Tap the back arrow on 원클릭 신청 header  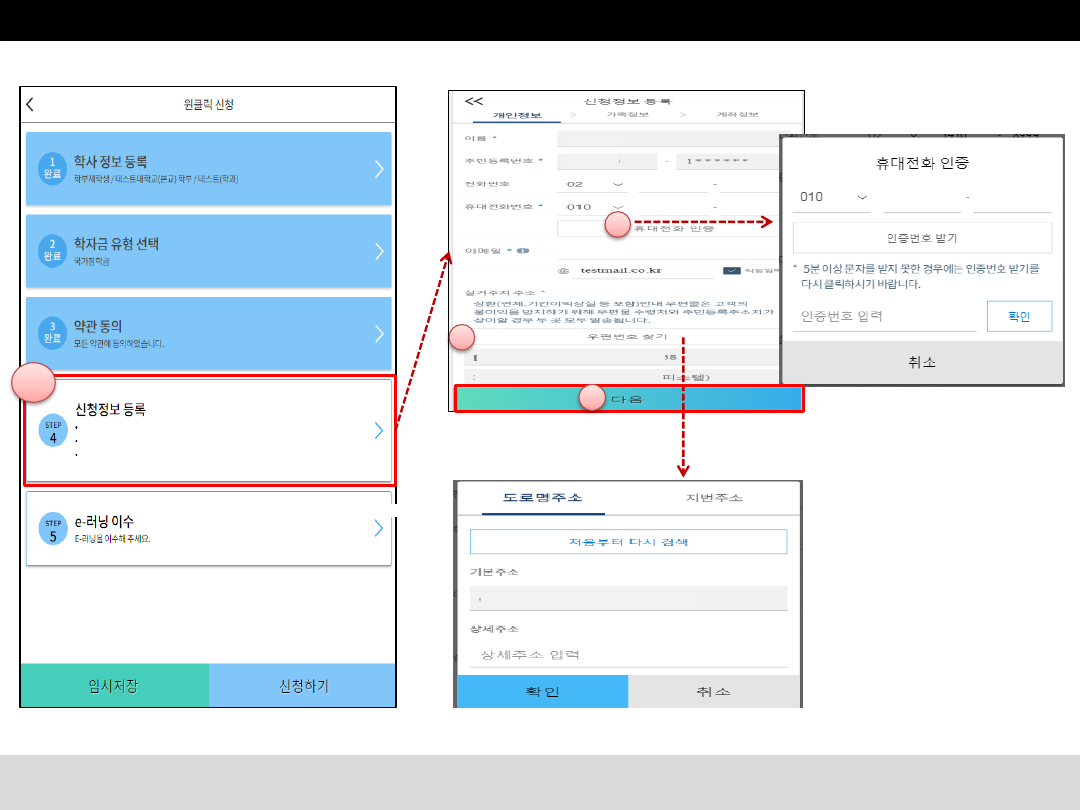(x=31, y=104)
